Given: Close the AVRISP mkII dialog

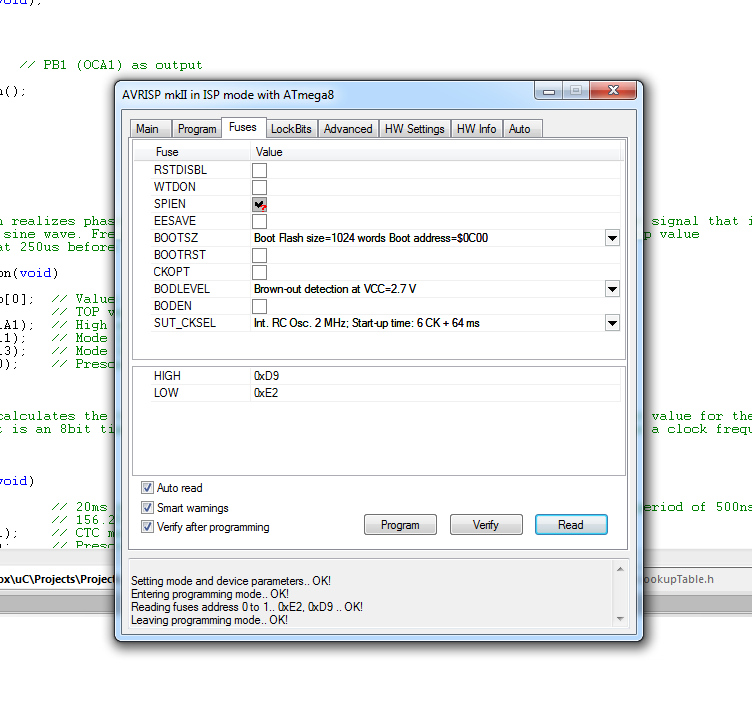Looking at the screenshot, I should point(613,90).
